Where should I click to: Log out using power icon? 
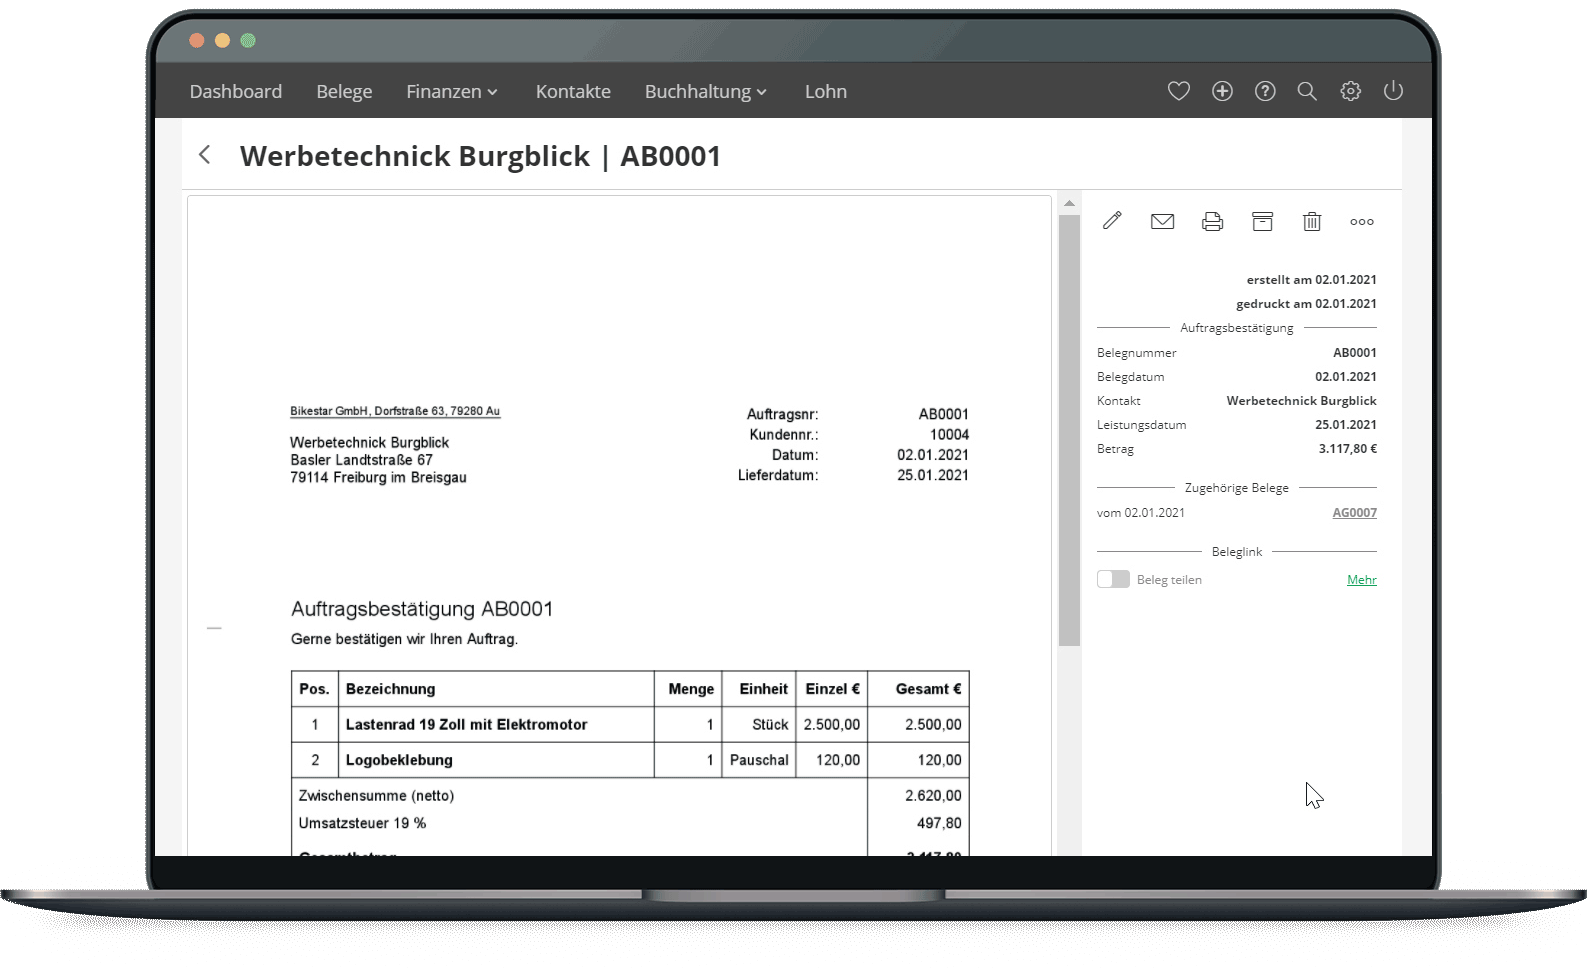(x=1393, y=91)
